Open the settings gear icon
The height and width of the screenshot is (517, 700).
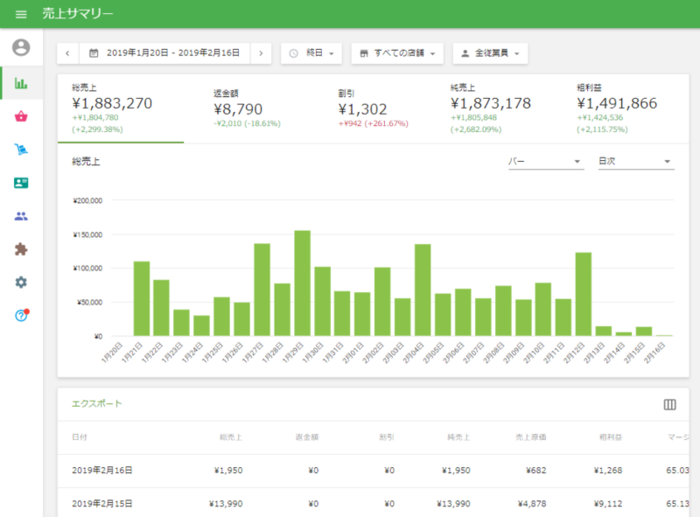(21, 282)
